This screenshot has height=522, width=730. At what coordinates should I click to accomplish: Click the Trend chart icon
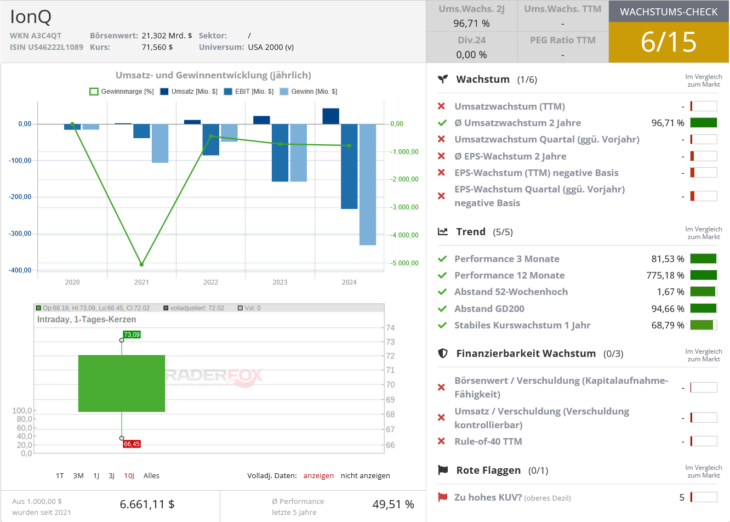pos(443,231)
